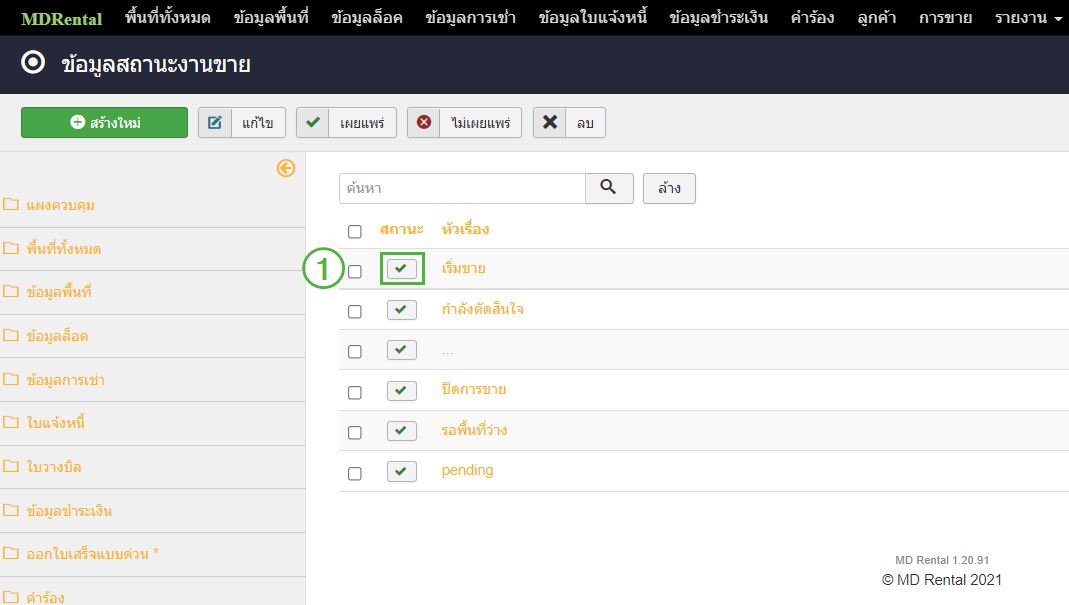The image size is (1069, 605).
Task: Click the © MD Rental 2021 footer text
Action: click(x=942, y=580)
